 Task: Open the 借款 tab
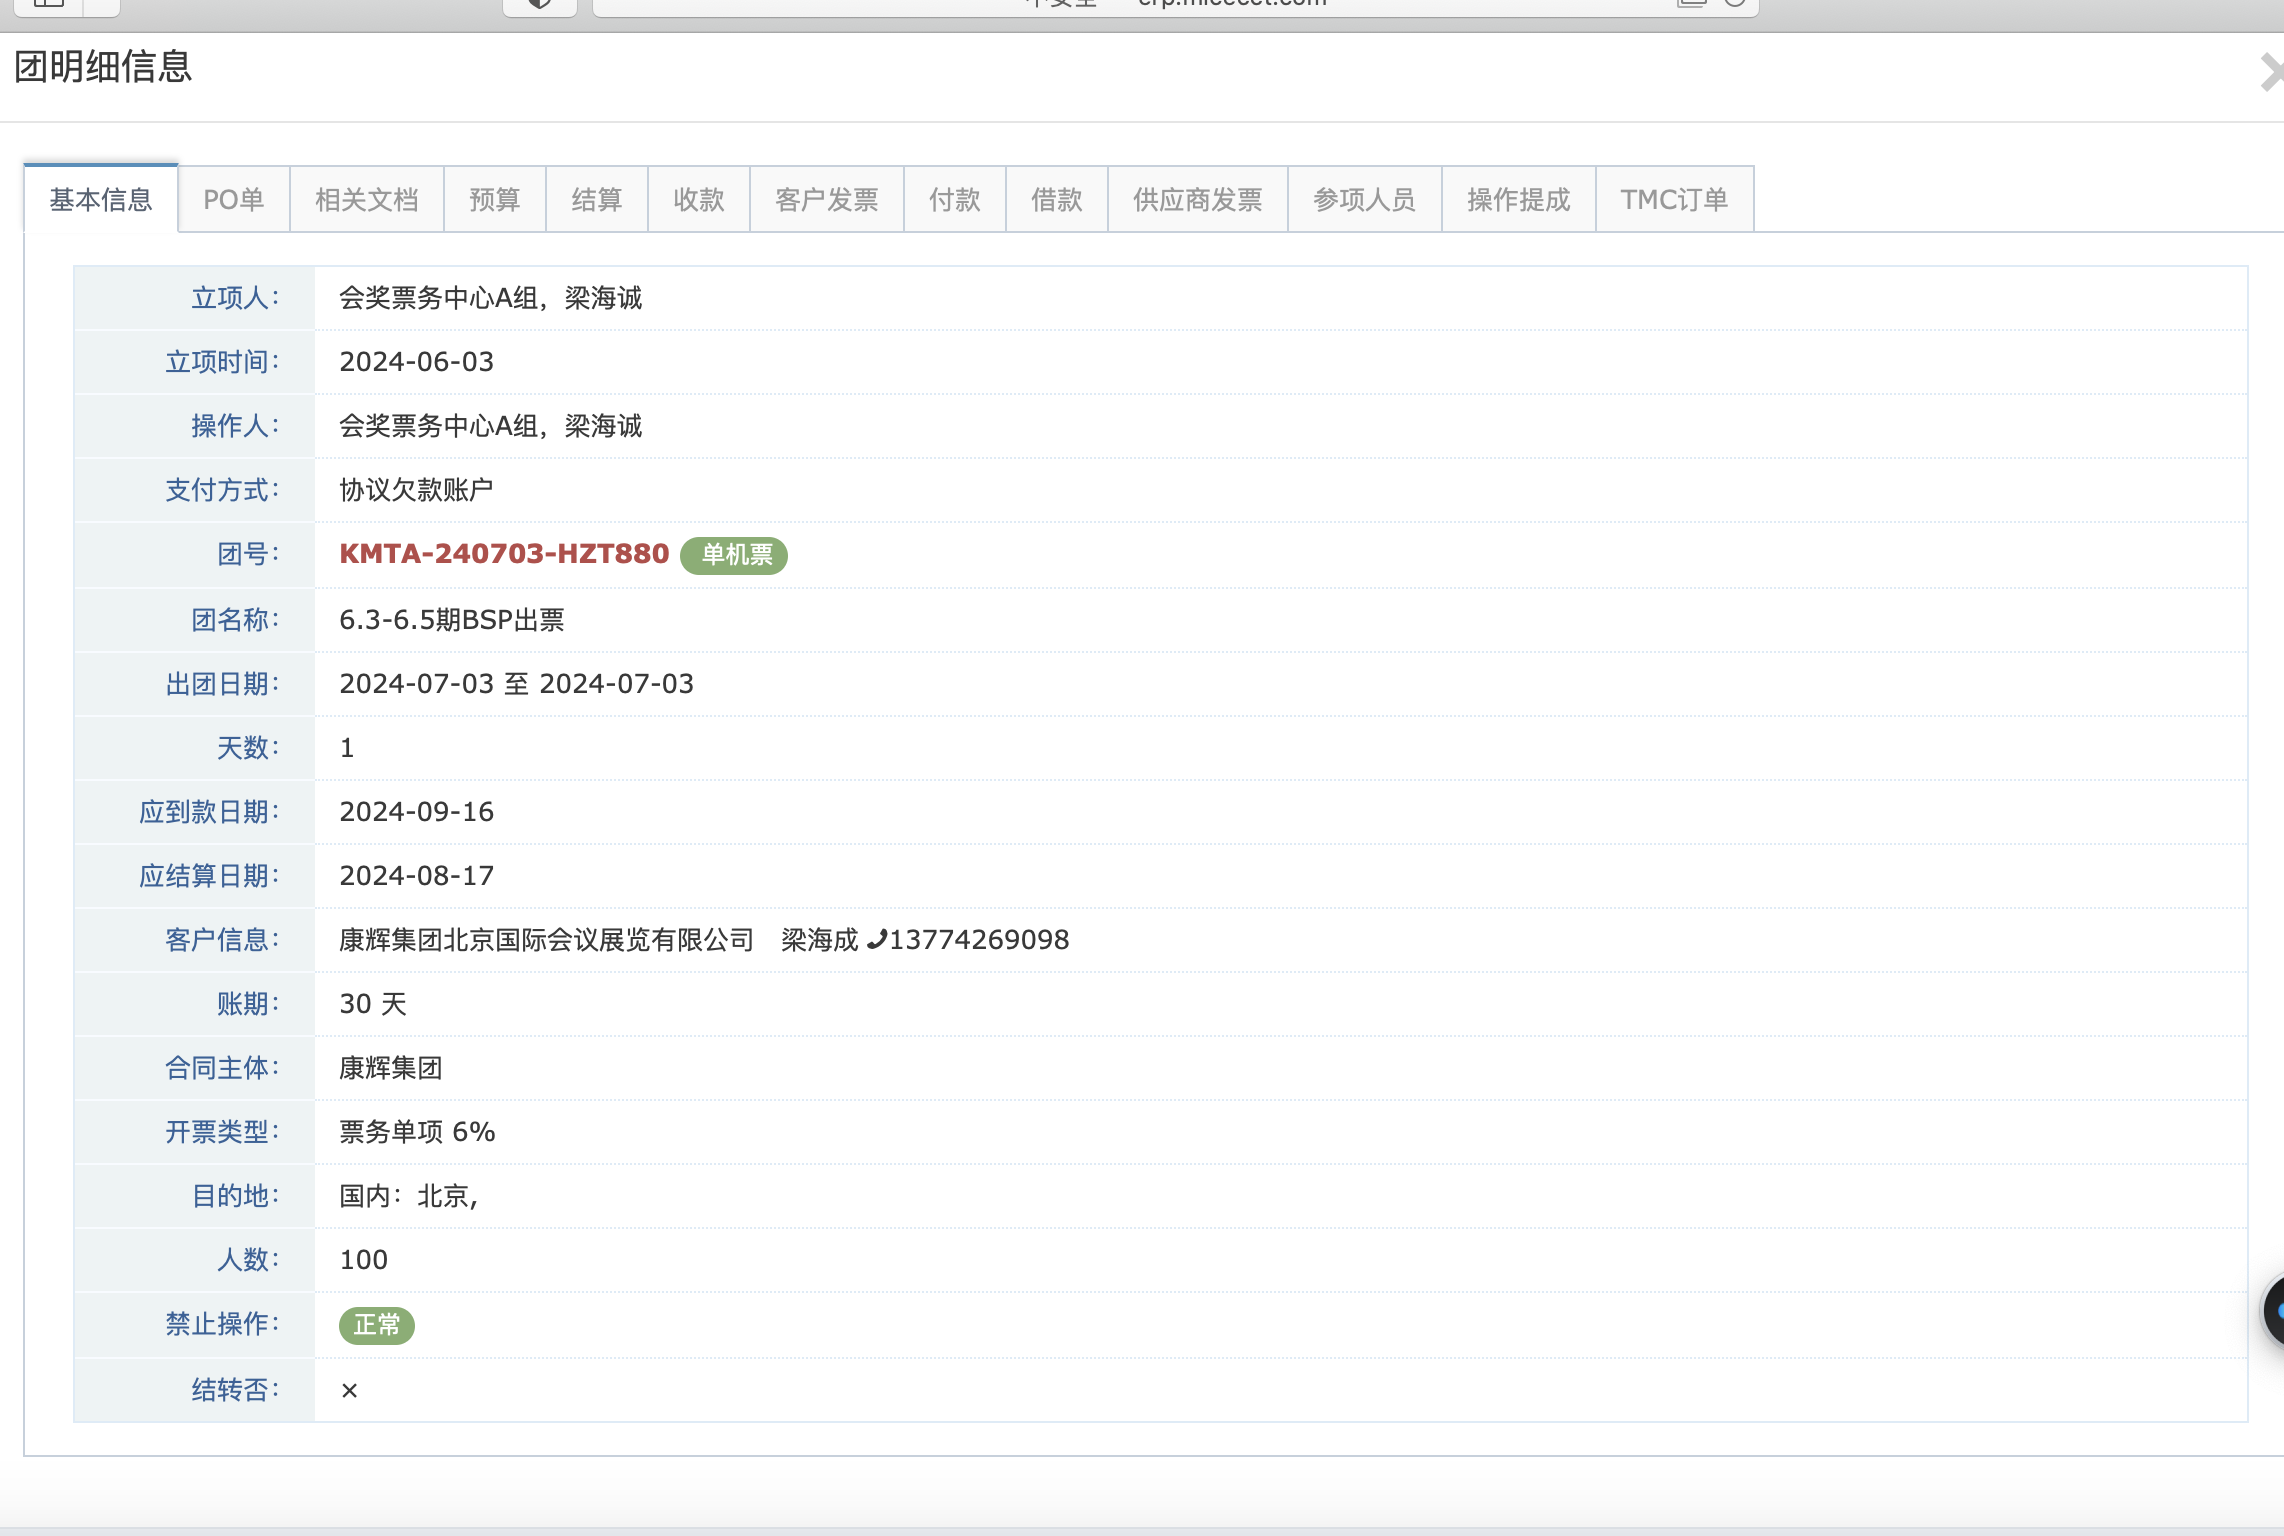[1057, 200]
